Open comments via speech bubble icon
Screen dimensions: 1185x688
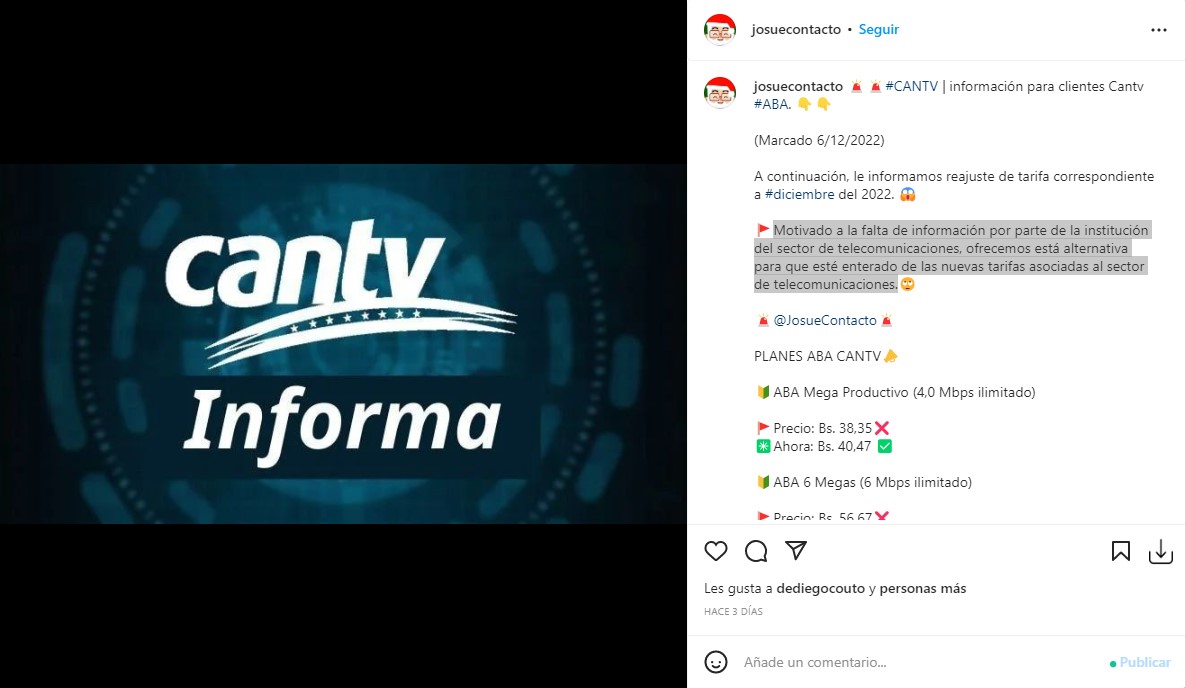[756, 551]
